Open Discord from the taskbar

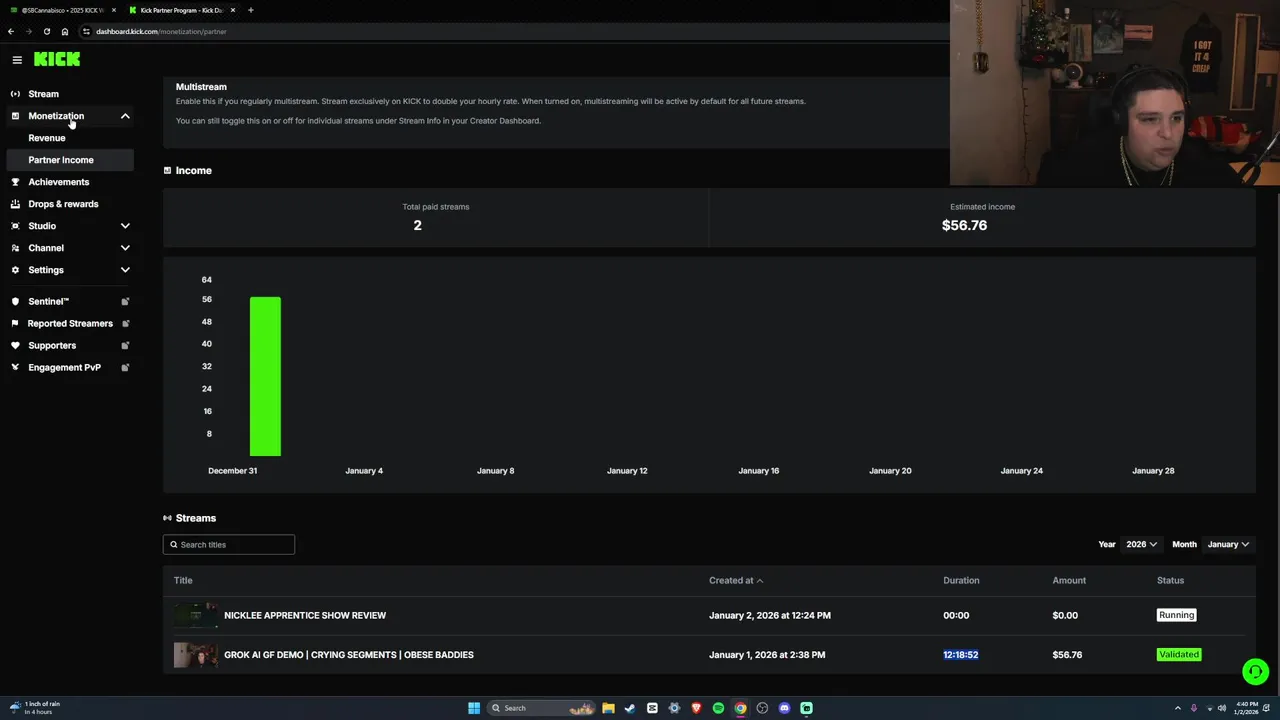tap(784, 708)
